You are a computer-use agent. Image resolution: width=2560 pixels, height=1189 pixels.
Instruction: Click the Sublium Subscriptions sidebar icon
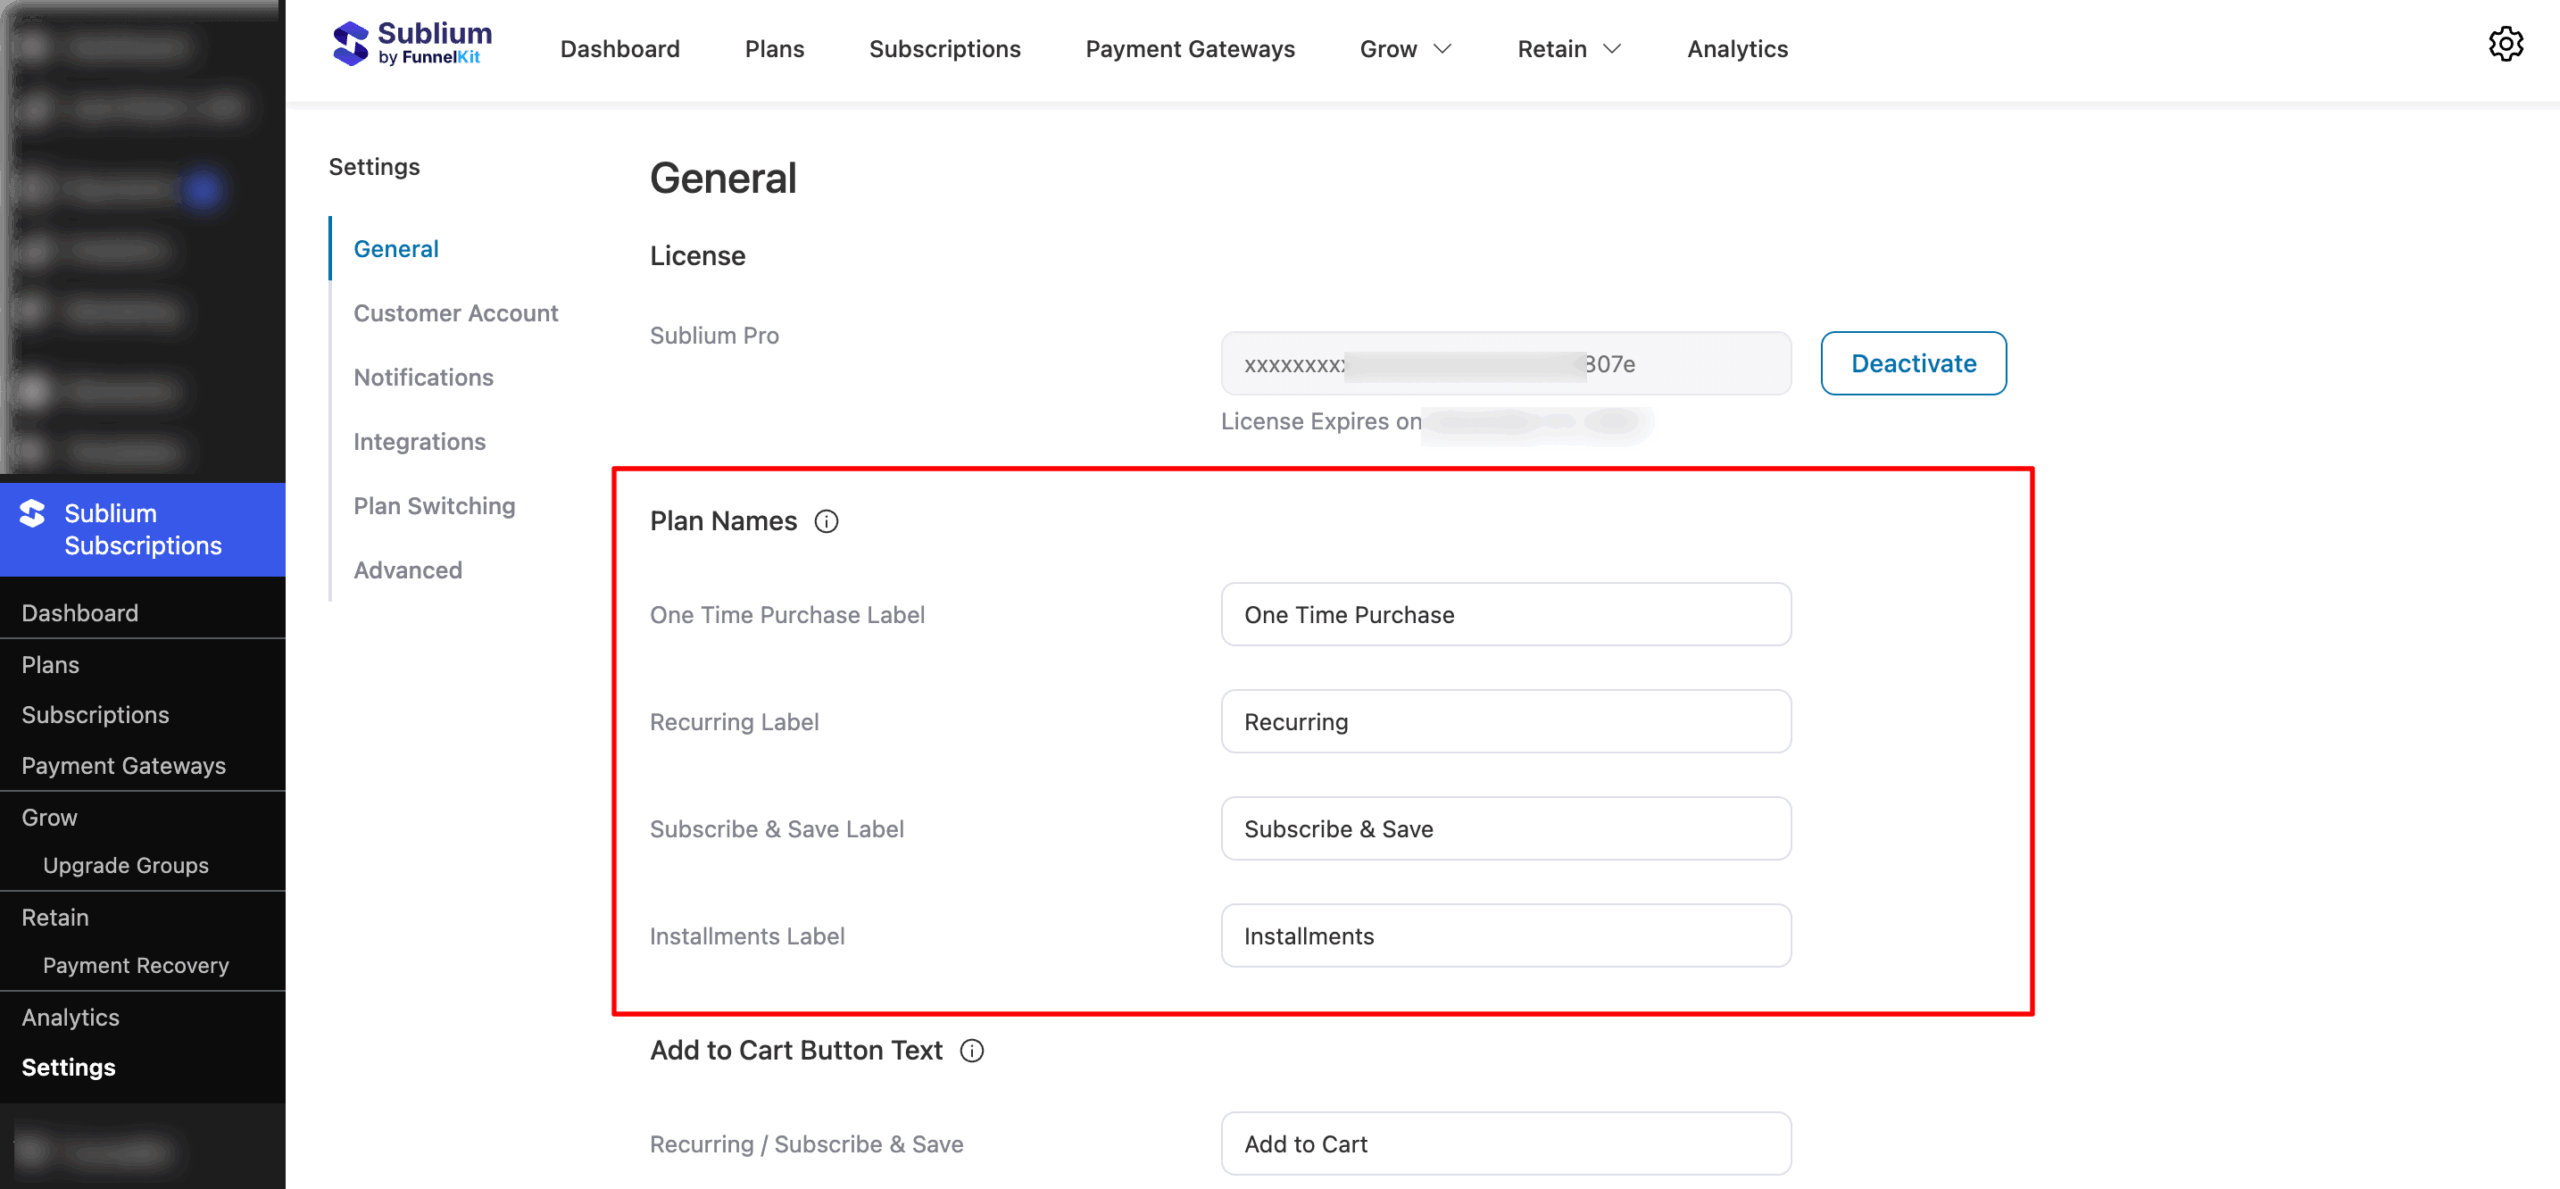click(32, 514)
